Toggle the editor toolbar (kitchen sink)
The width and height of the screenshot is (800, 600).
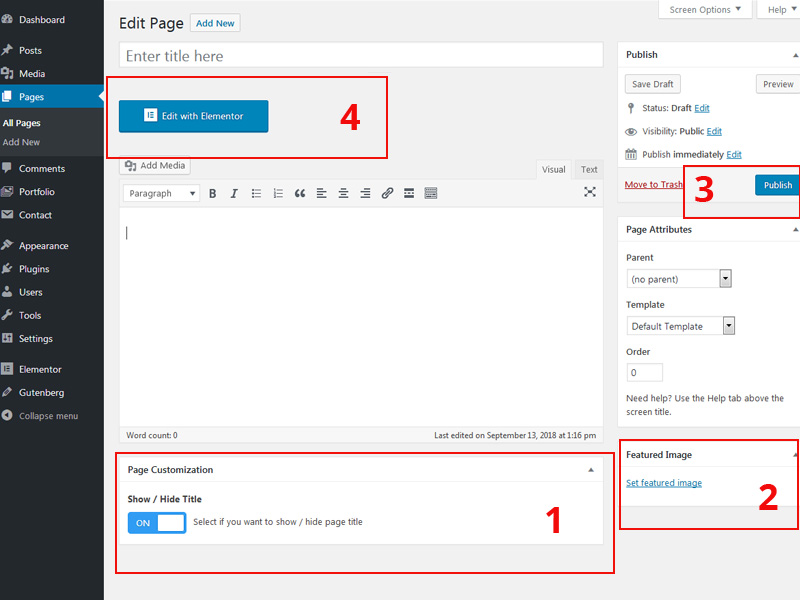pos(431,193)
